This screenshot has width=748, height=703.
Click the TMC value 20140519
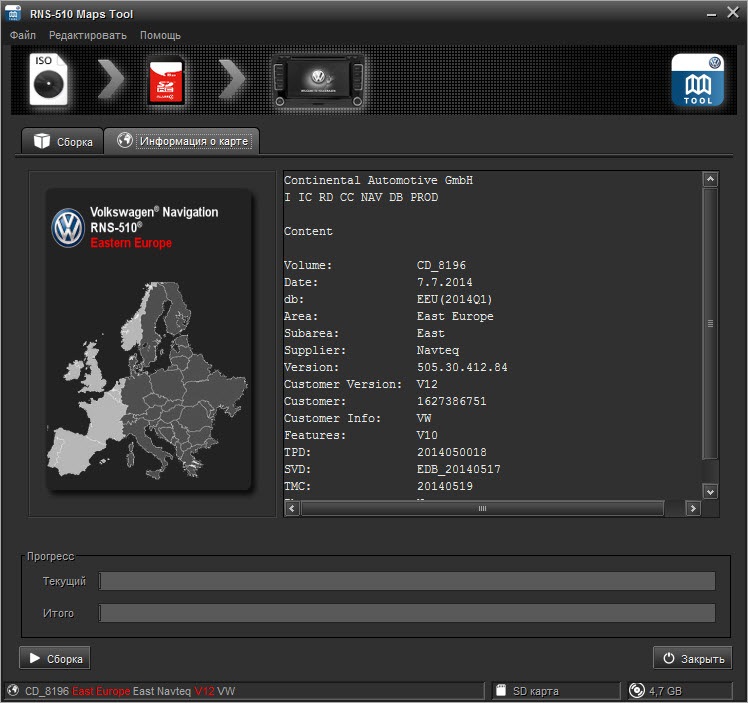point(445,486)
